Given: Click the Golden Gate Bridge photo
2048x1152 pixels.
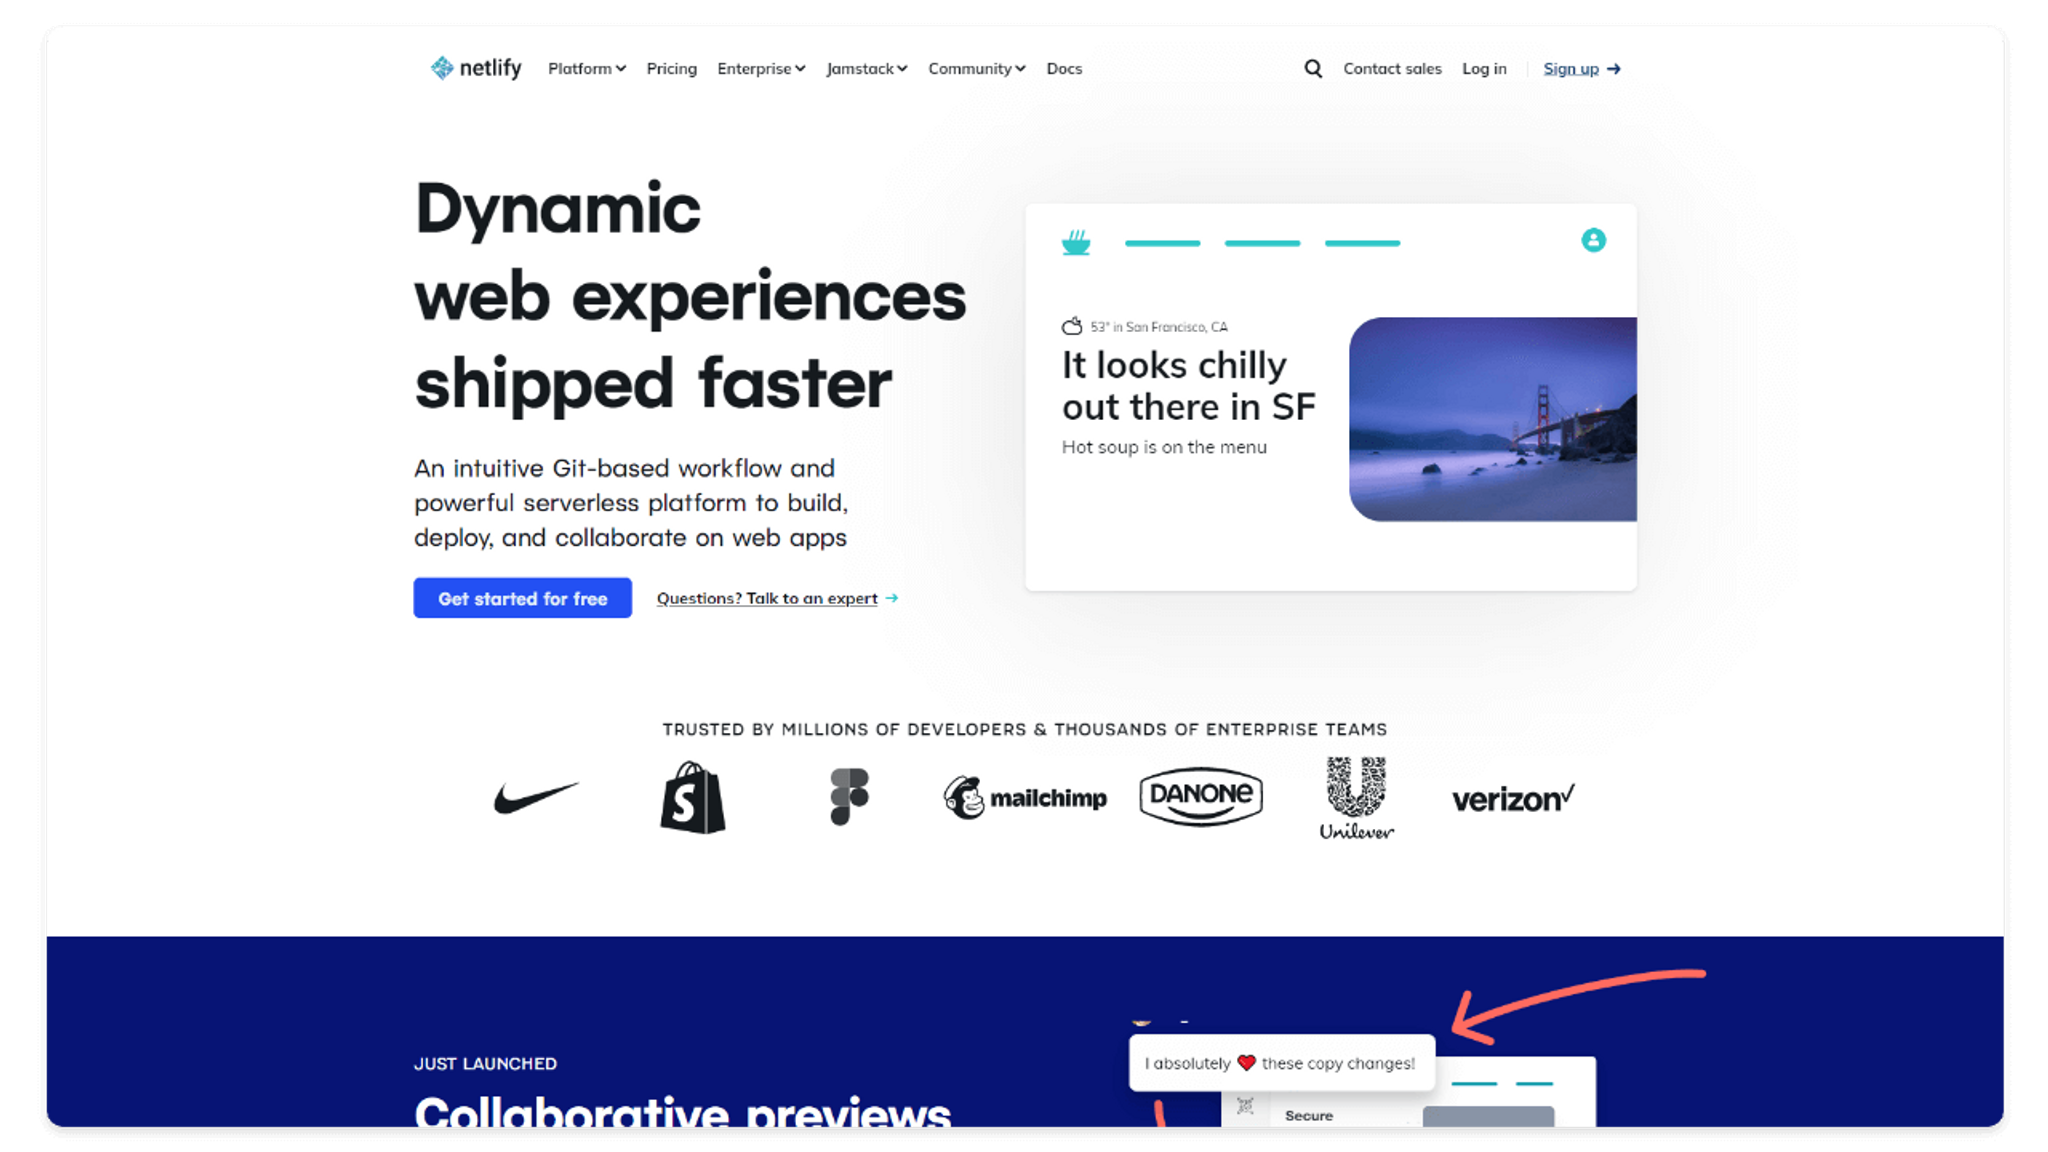Looking at the screenshot, I should [x=1493, y=419].
